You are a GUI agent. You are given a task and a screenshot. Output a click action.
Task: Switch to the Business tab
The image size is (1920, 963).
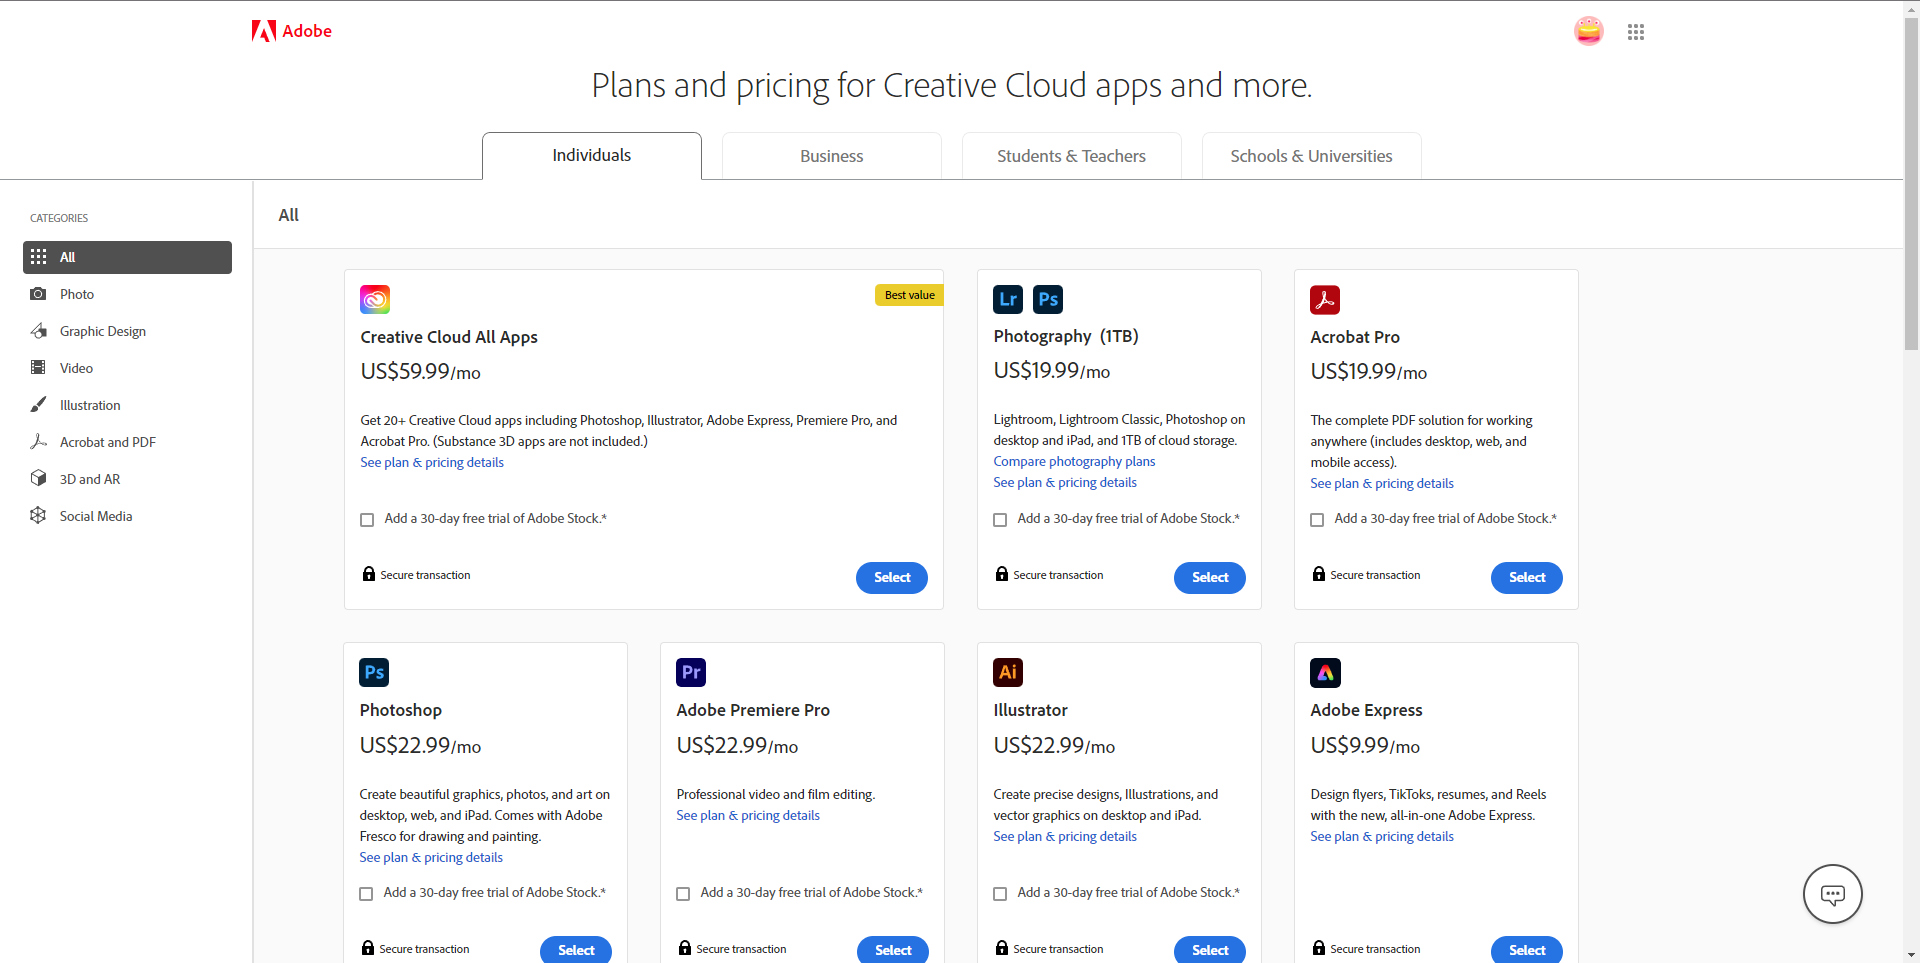pyautogui.click(x=832, y=156)
